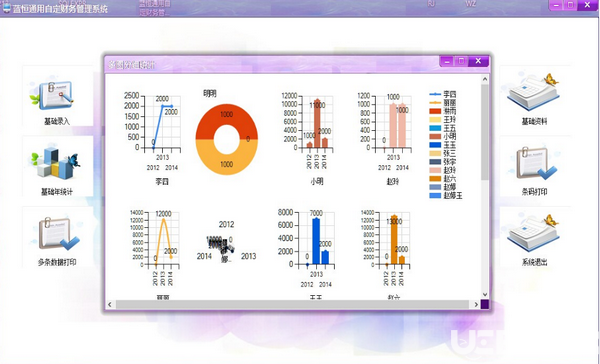600x364 pixels.
Task: Click the horizontal scrollbar right arrow
Action: click(x=476, y=305)
